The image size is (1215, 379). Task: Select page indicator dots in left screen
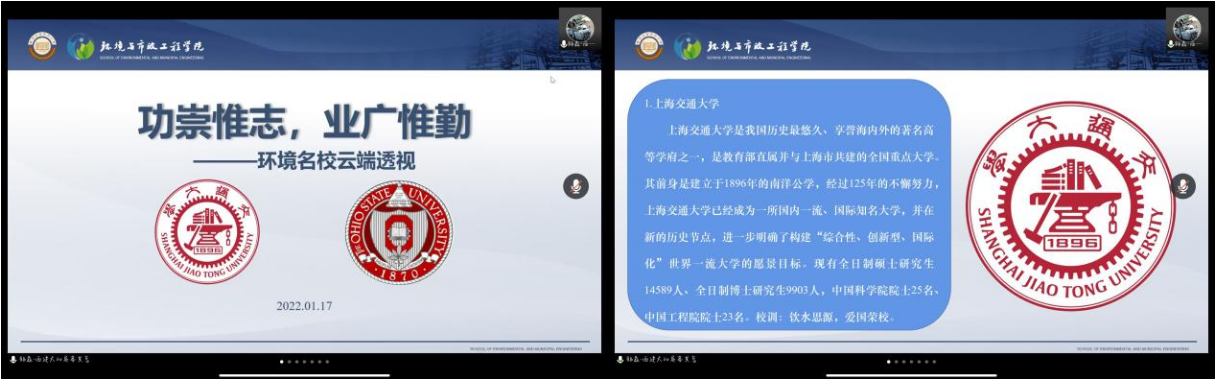(304, 362)
